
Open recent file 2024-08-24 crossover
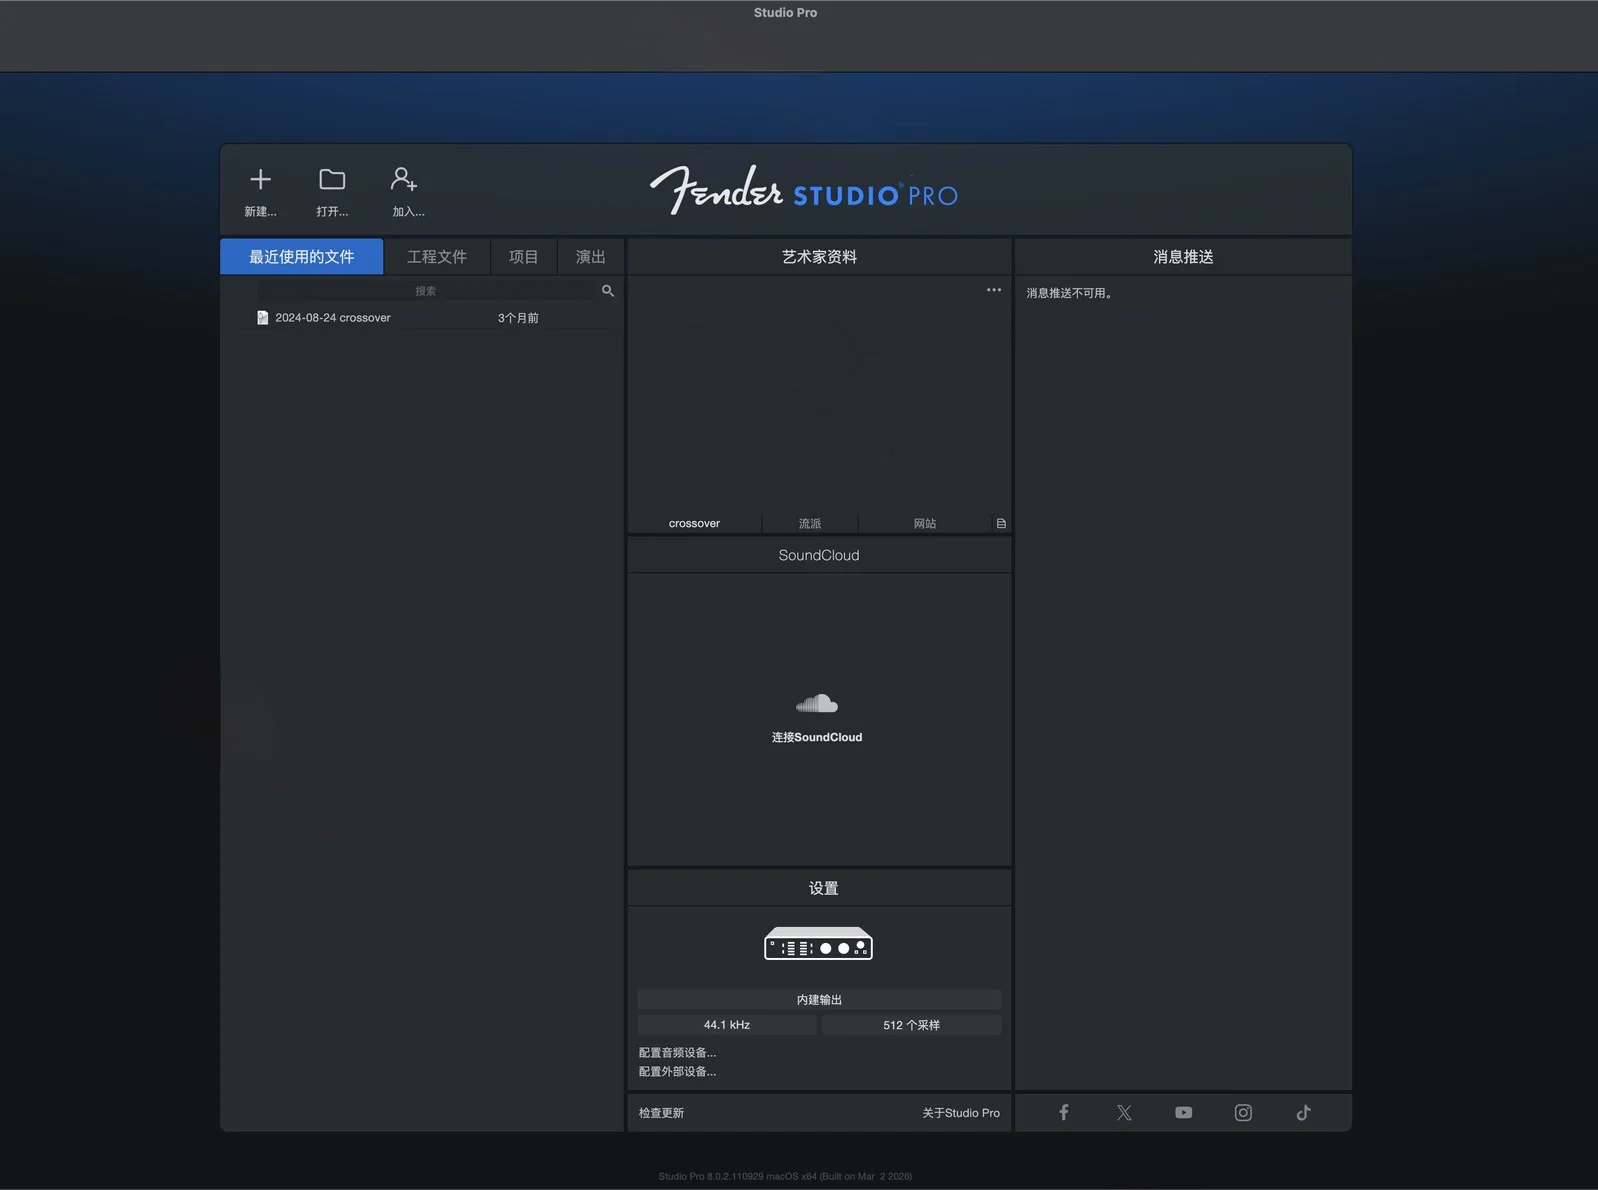click(x=333, y=318)
